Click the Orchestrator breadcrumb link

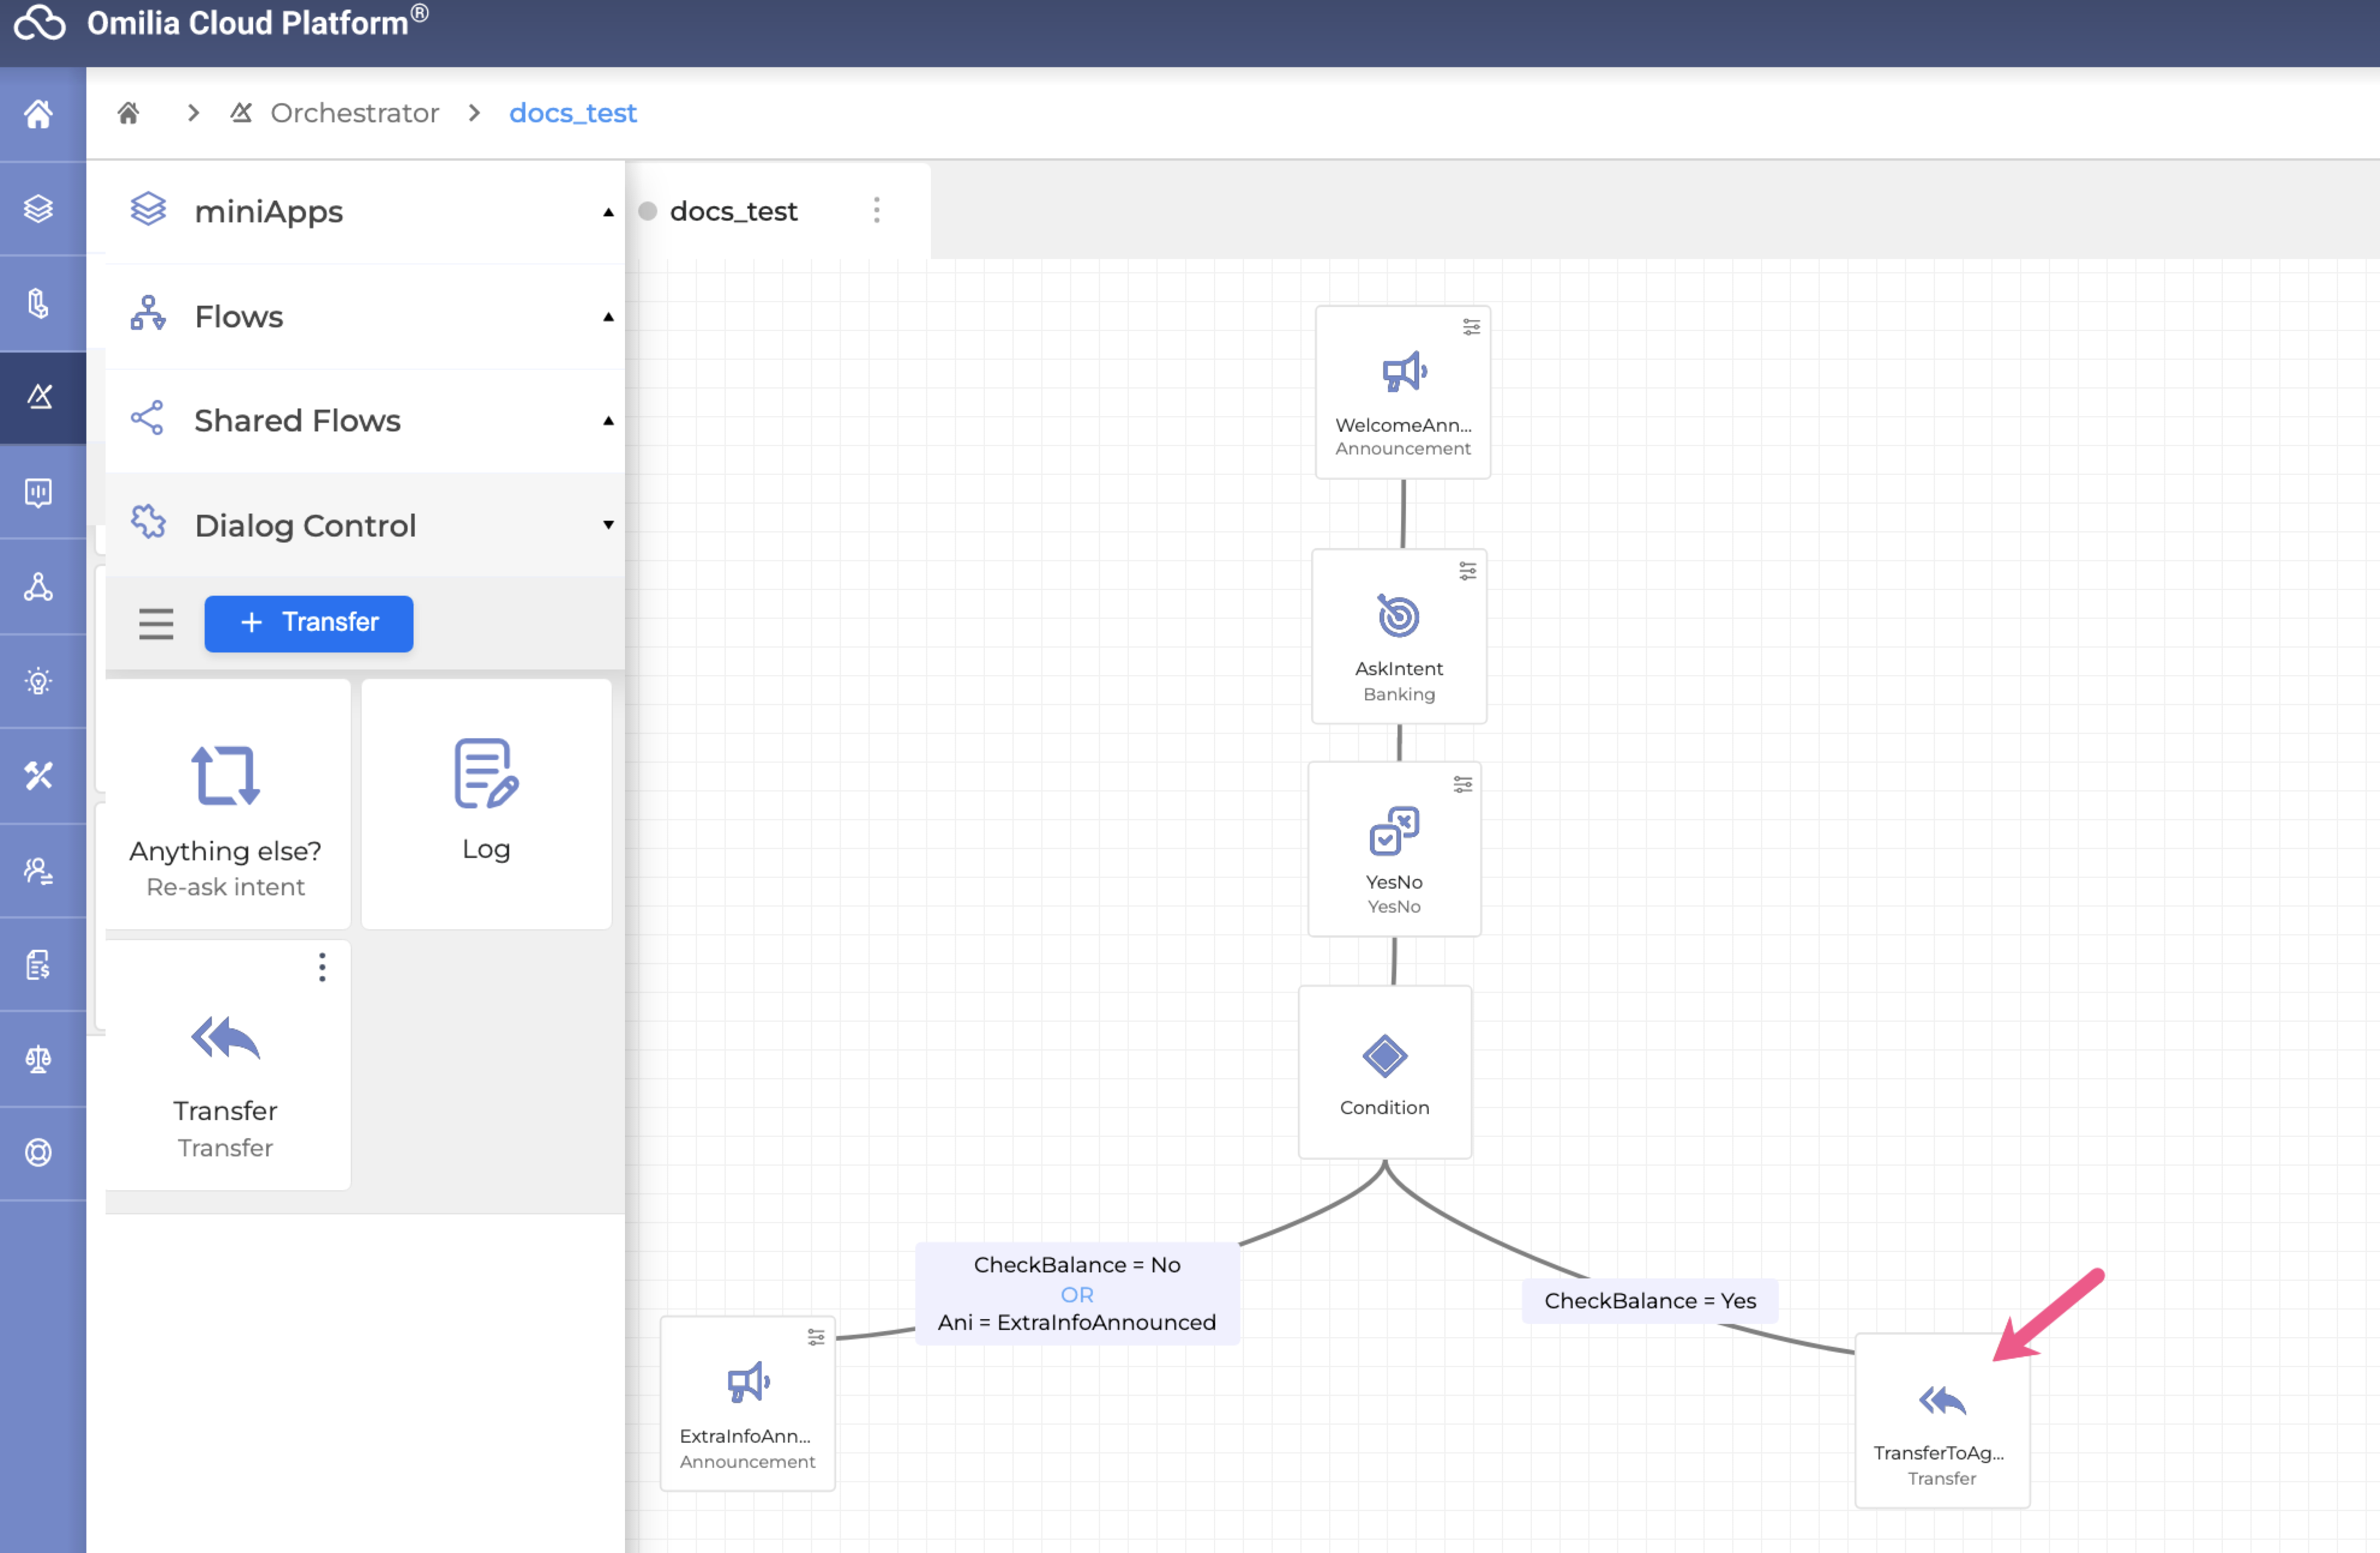354,113
